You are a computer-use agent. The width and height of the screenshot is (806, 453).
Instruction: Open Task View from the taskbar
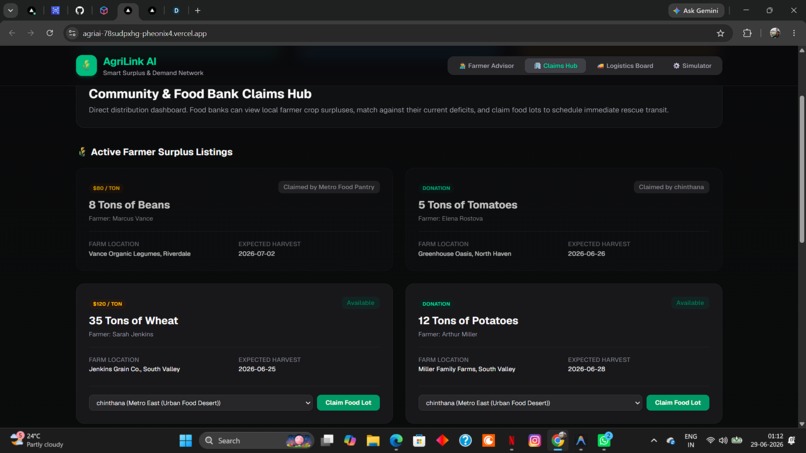(327, 441)
